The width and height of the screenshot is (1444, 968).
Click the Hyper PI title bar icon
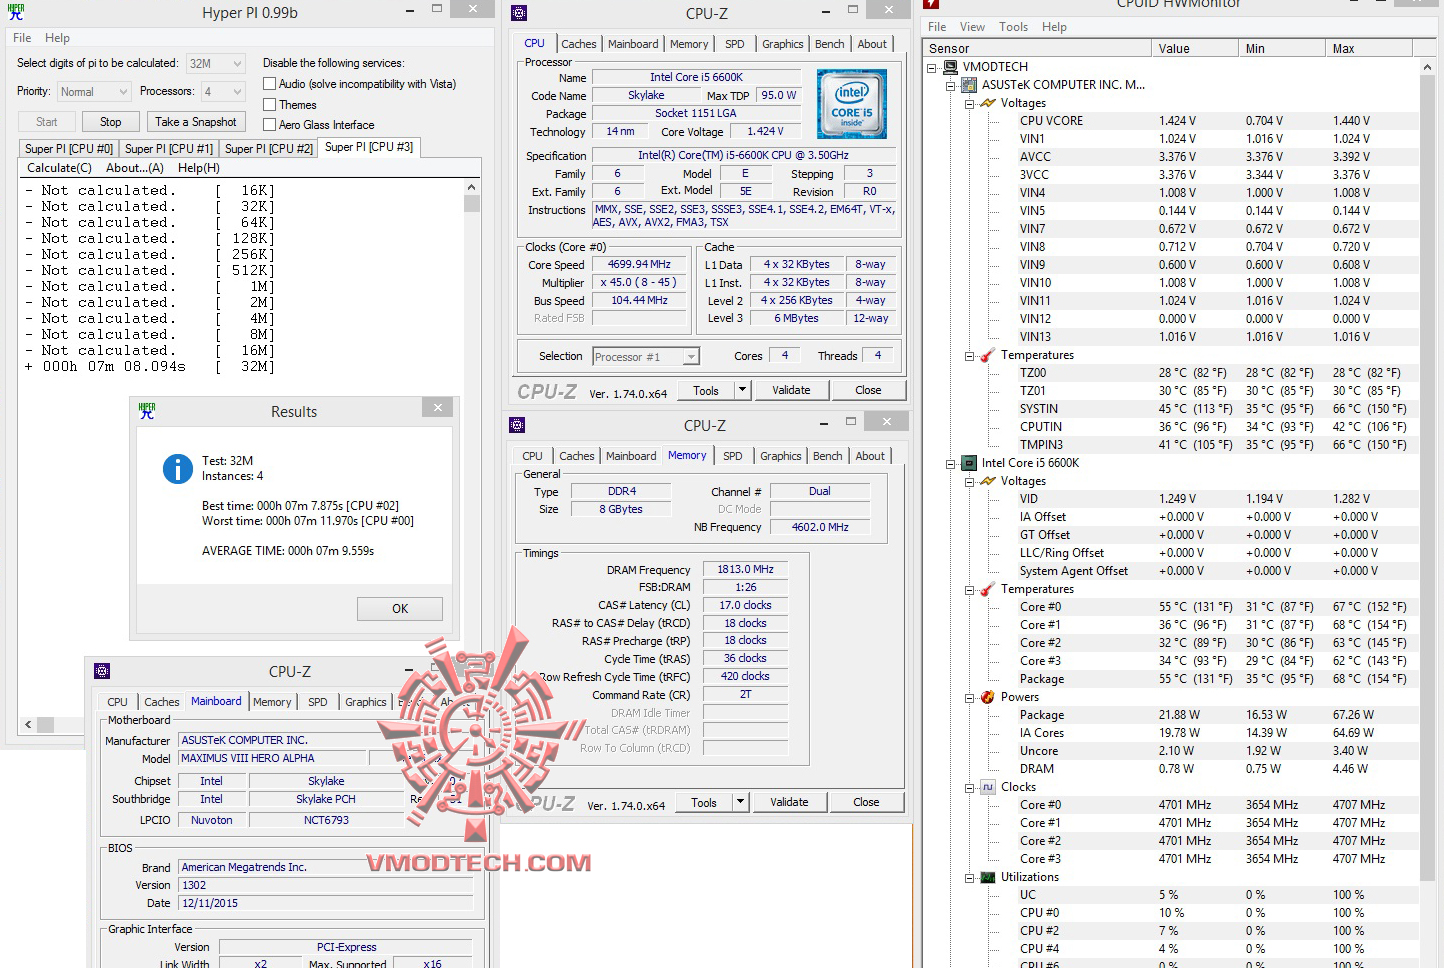click(x=15, y=11)
